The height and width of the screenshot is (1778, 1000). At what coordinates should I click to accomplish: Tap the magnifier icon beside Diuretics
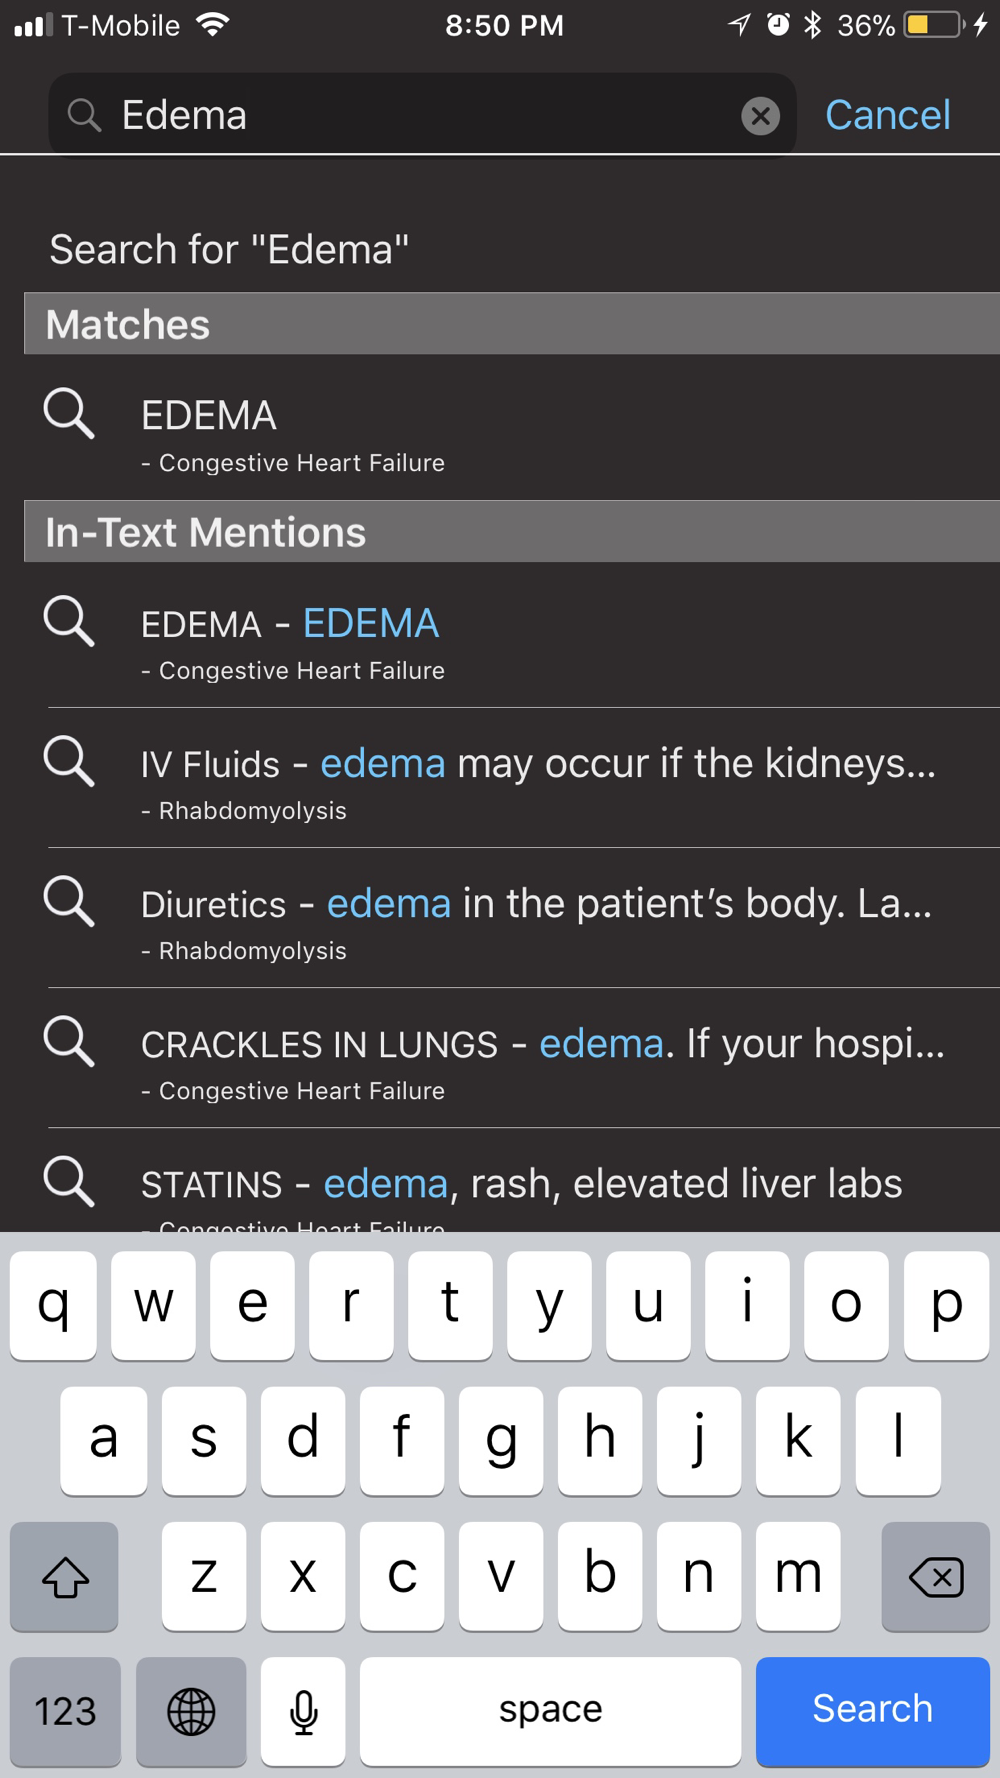[69, 902]
